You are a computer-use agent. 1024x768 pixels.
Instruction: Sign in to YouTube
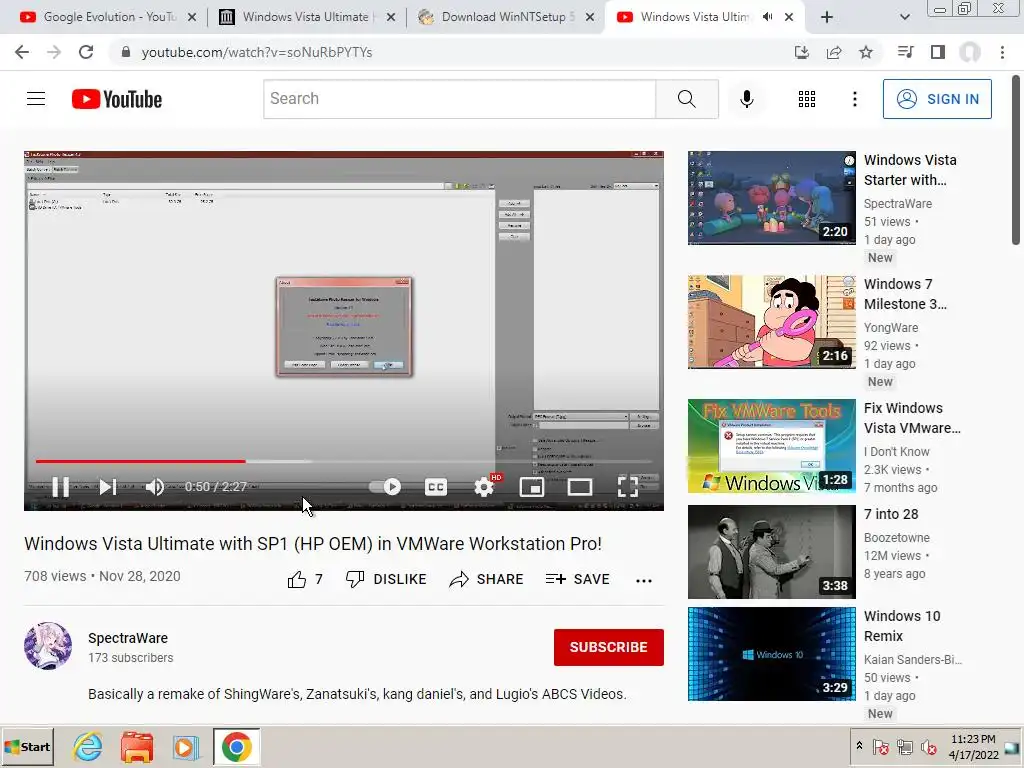(x=937, y=99)
